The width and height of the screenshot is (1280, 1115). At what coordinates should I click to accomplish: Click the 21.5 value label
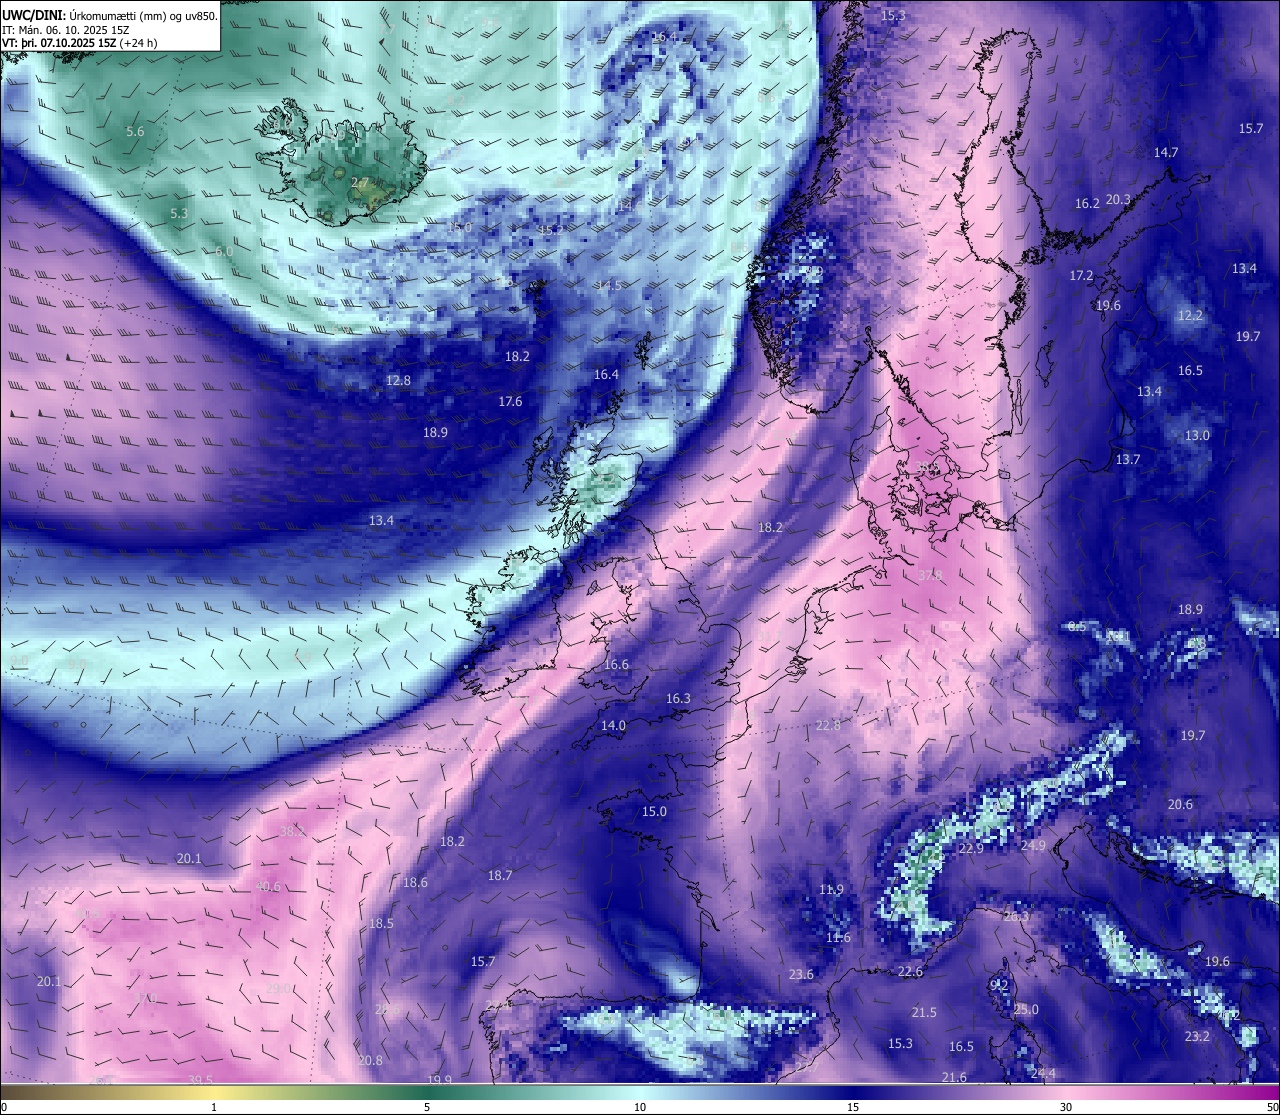coord(924,1013)
